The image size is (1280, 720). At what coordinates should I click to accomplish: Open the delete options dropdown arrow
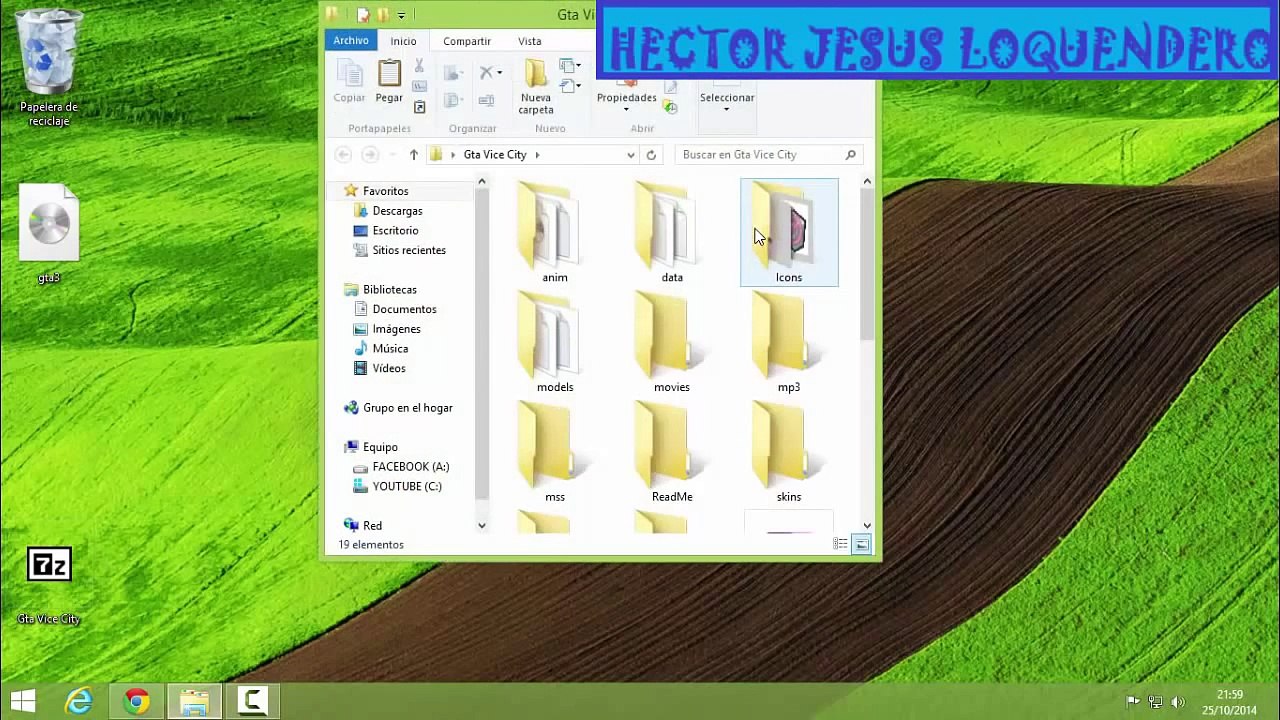tap(499, 73)
